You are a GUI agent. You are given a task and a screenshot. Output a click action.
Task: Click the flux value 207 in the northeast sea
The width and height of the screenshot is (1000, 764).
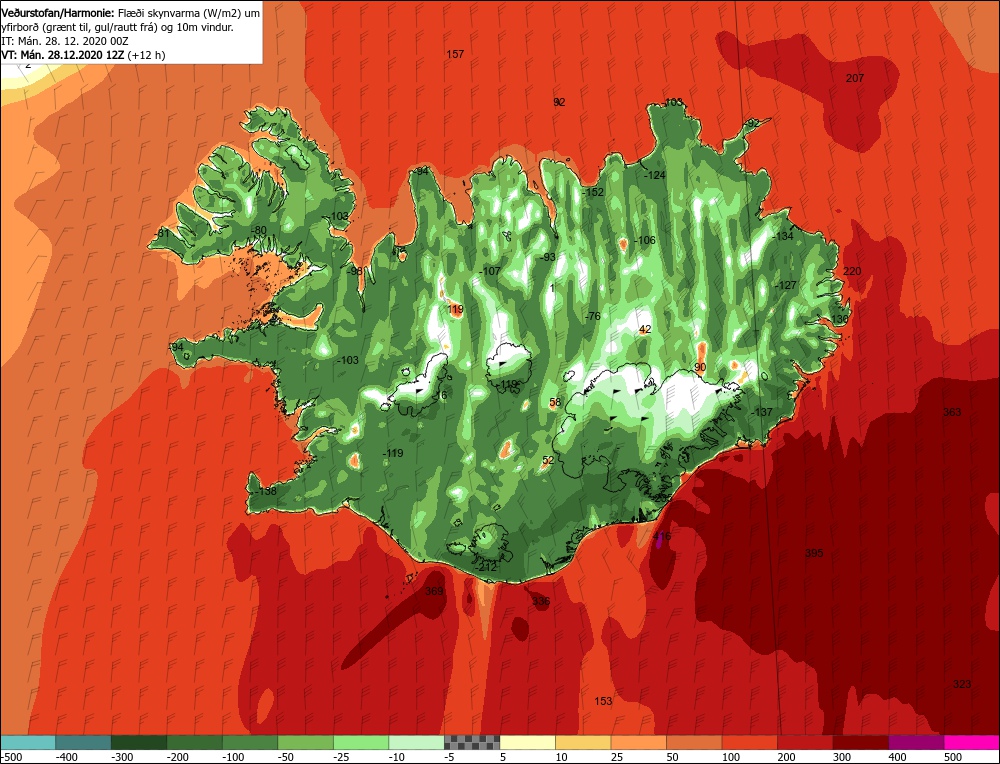pyautogui.click(x=855, y=78)
